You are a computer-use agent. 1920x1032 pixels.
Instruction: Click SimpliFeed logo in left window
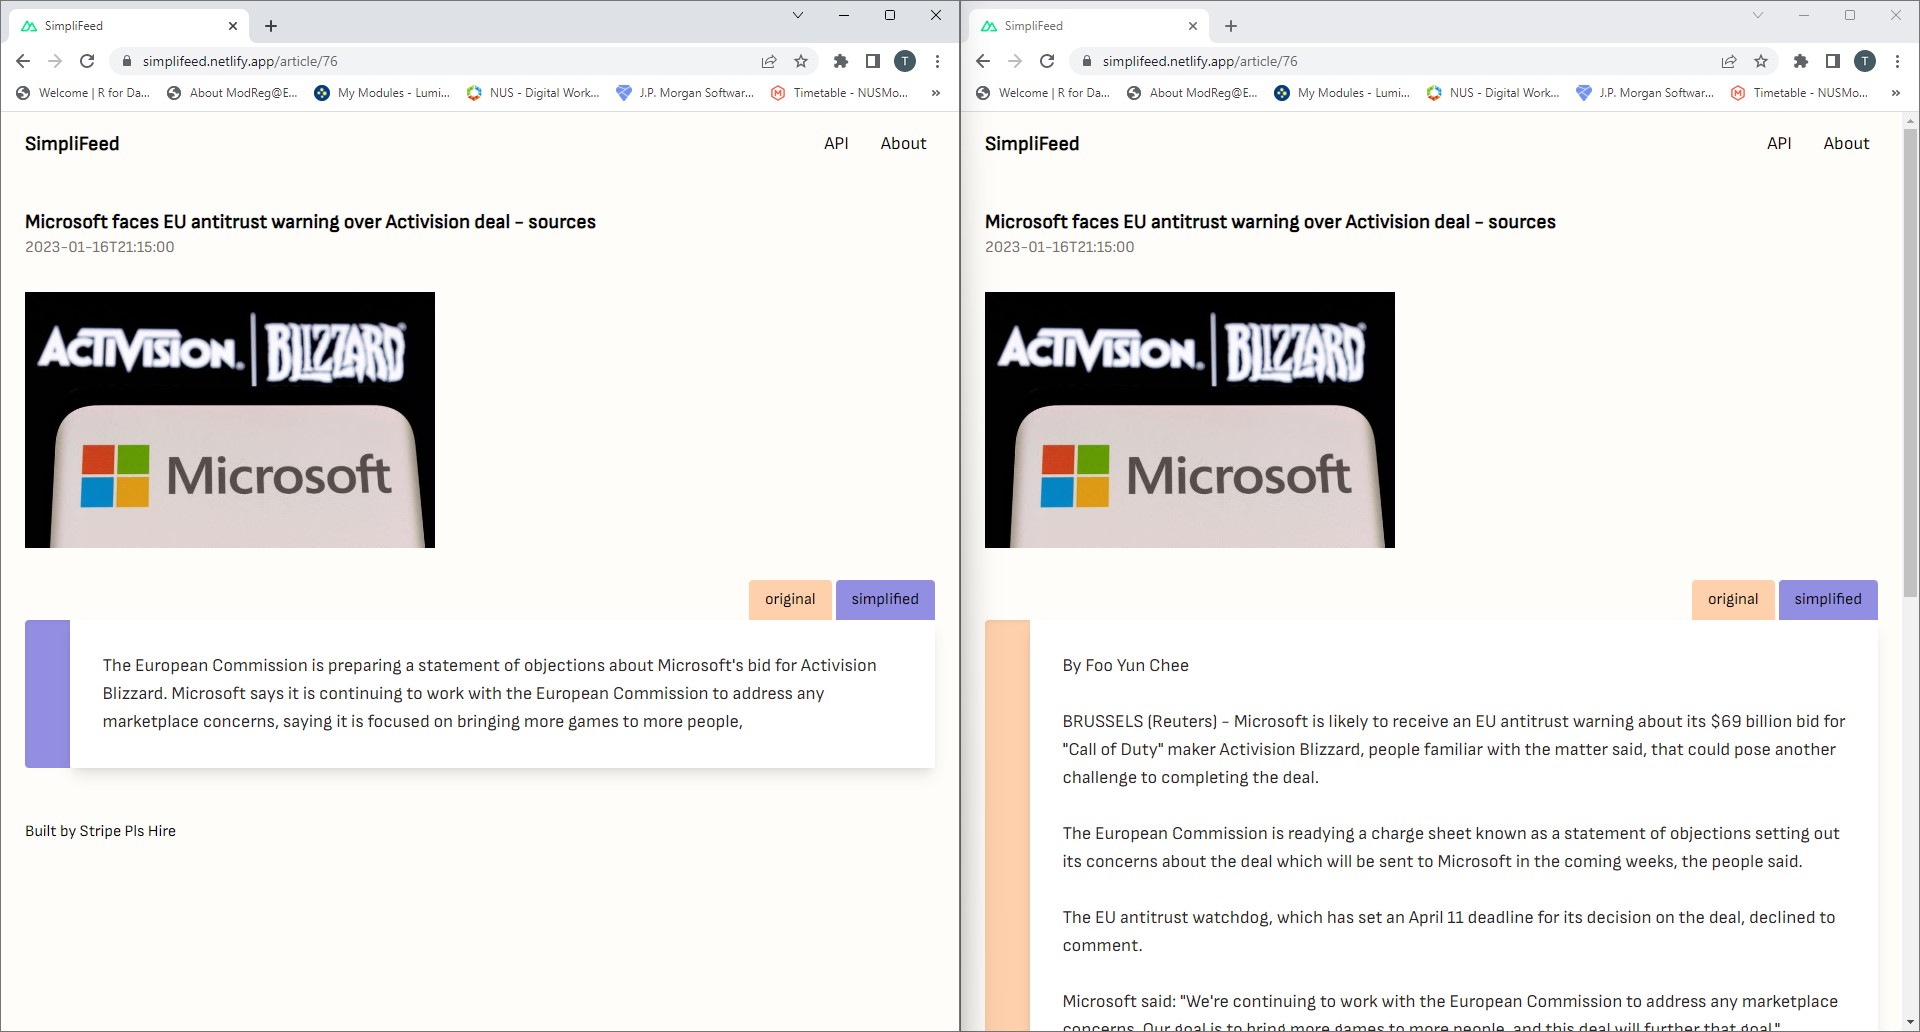click(x=72, y=144)
